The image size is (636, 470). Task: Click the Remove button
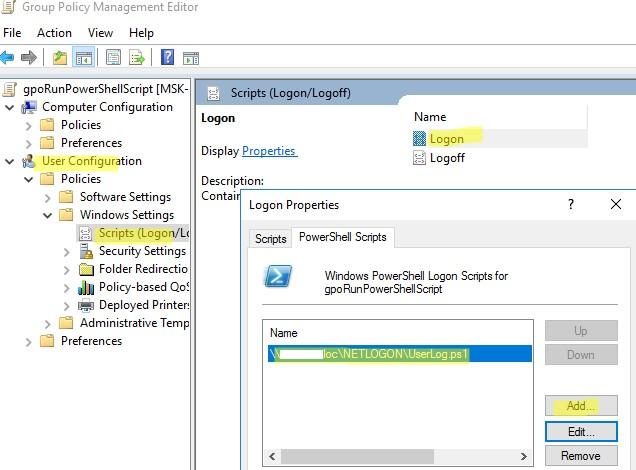coord(581,456)
